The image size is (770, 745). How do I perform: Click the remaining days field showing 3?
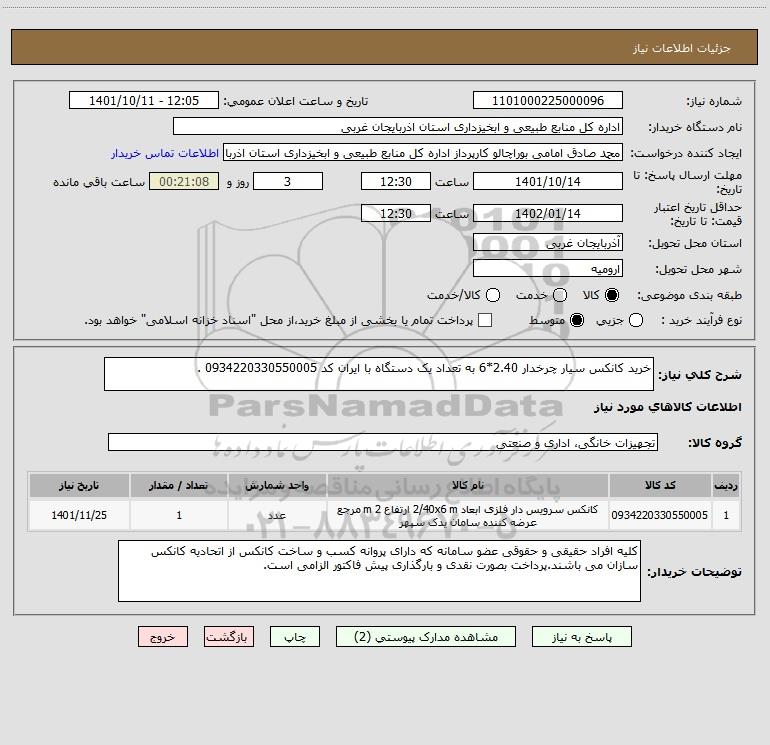(288, 181)
